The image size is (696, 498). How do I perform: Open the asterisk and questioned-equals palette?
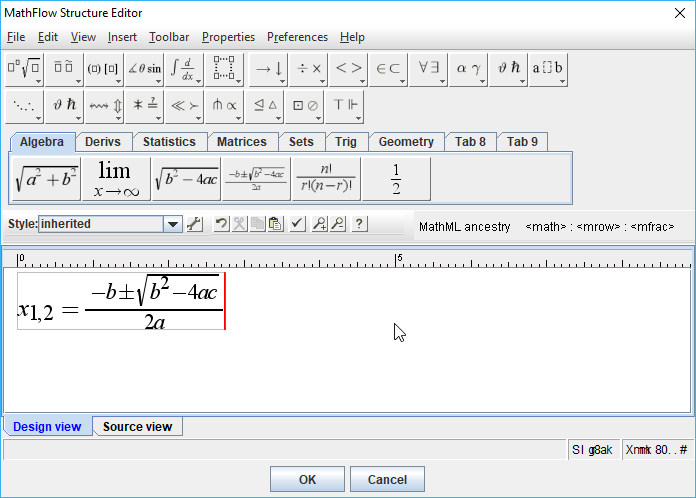144,106
